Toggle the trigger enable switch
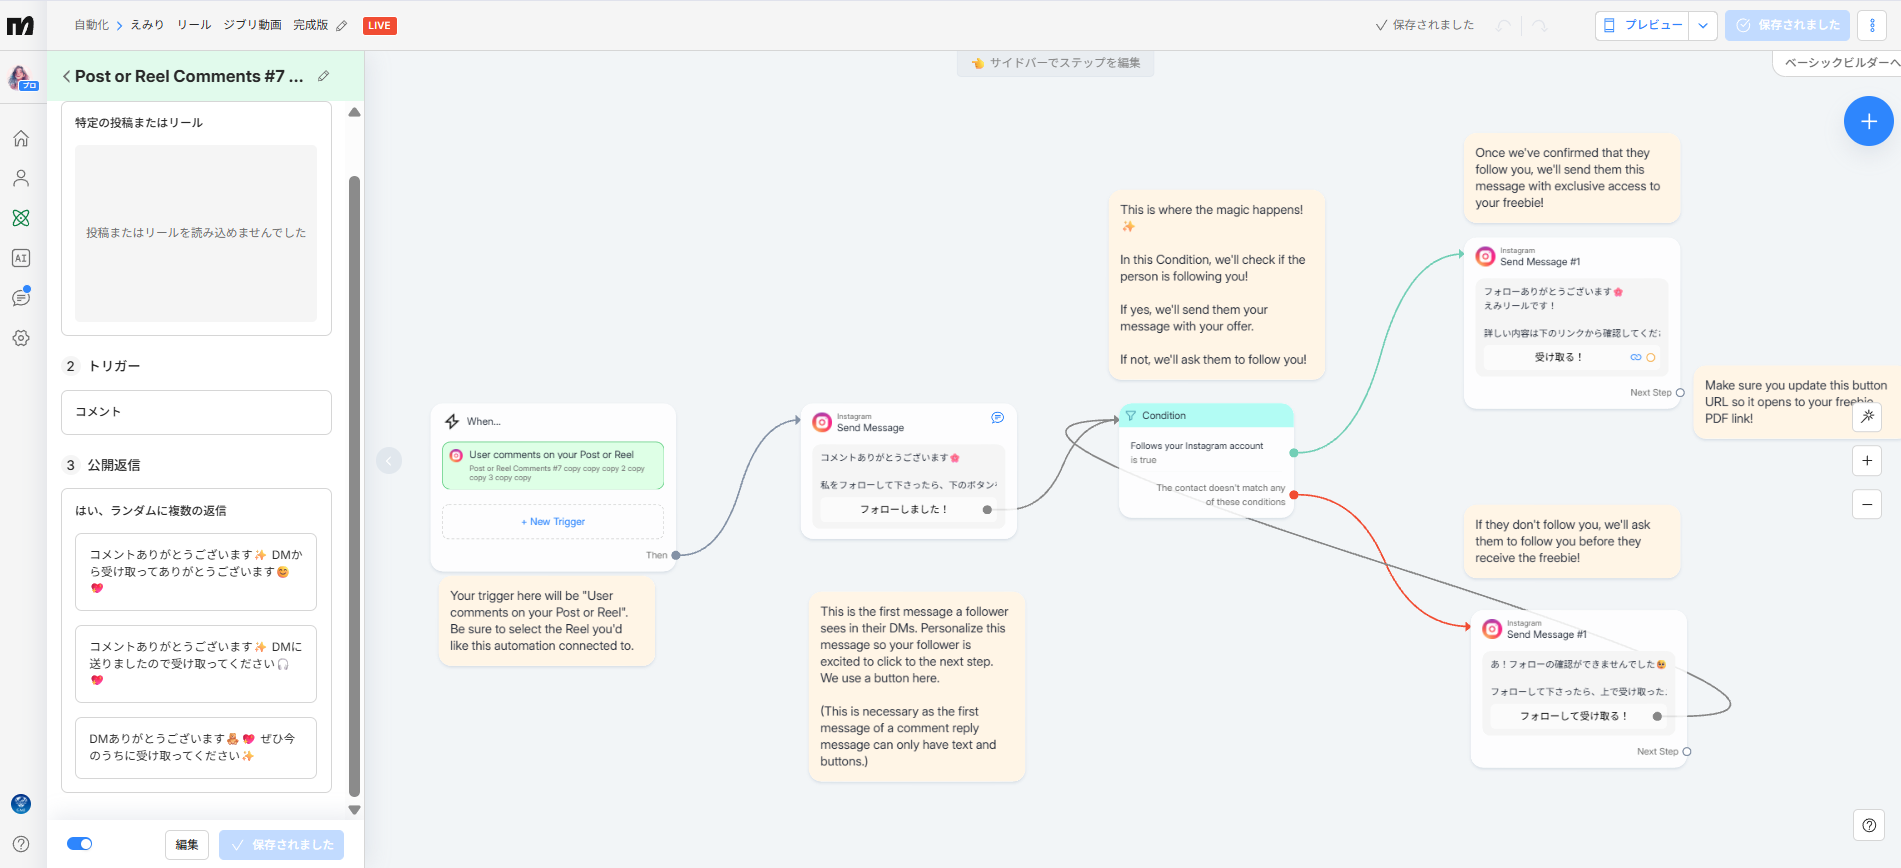The height and width of the screenshot is (868, 1901). click(x=80, y=844)
